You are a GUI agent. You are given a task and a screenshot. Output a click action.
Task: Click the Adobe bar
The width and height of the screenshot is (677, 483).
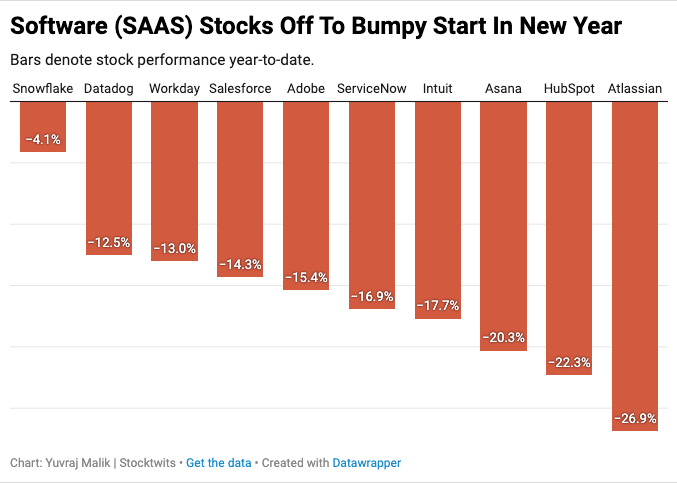[306, 190]
